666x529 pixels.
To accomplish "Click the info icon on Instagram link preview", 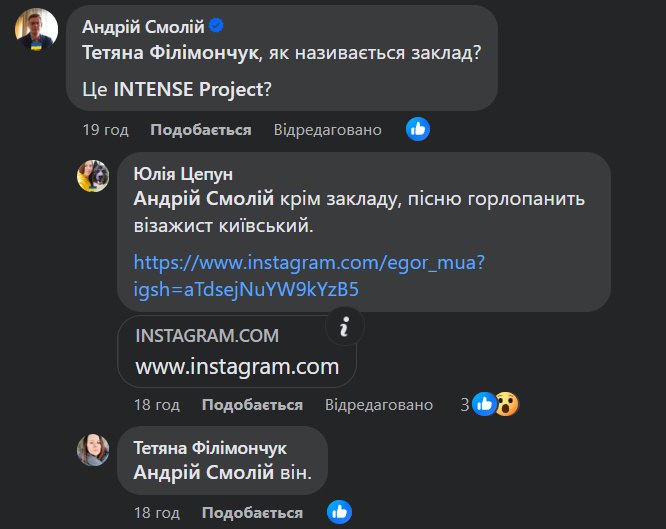I will pyautogui.click(x=344, y=327).
